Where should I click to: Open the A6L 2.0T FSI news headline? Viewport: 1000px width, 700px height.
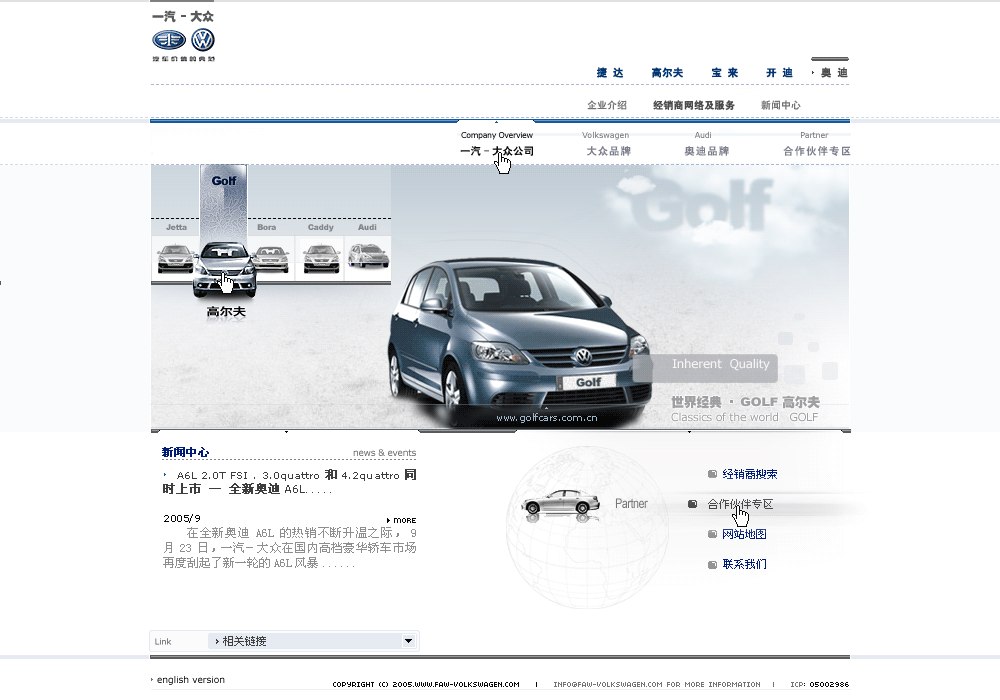tap(290, 482)
